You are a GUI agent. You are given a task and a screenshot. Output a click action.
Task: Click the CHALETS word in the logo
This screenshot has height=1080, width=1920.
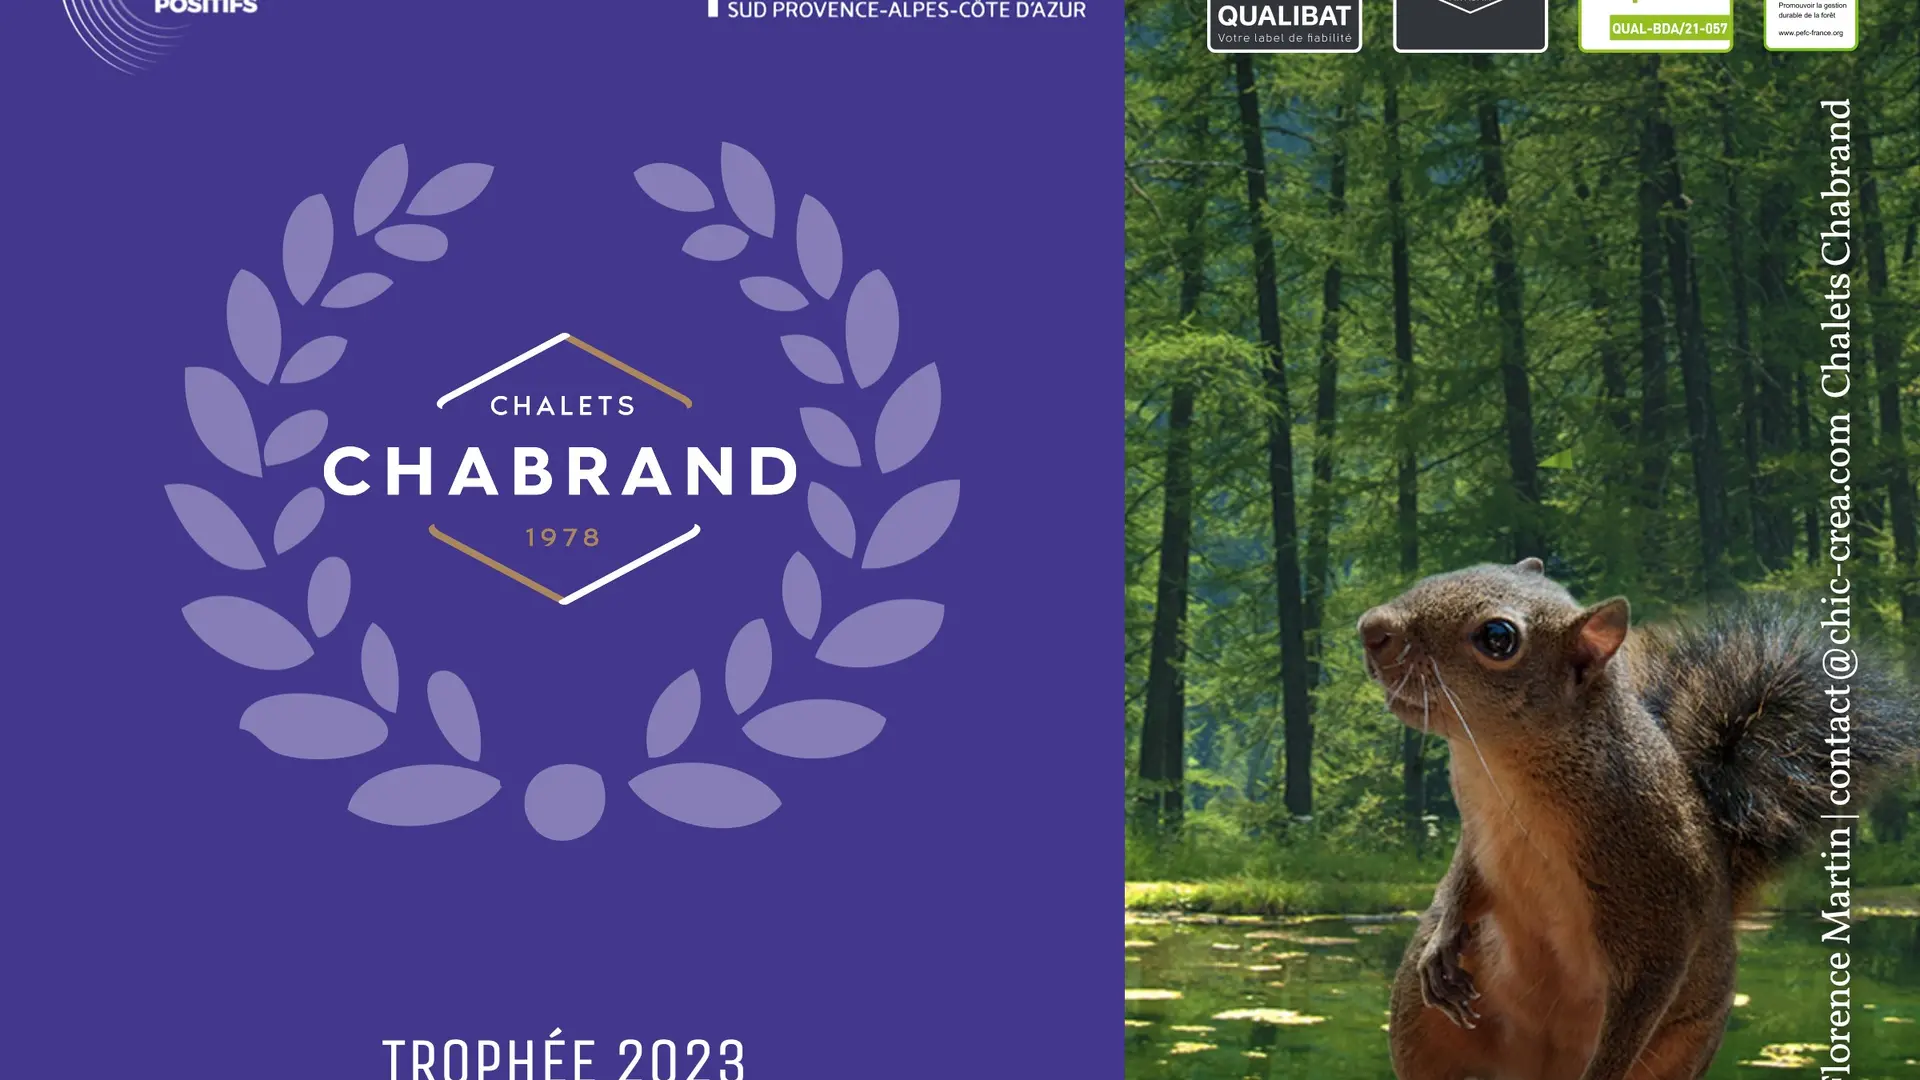563,406
